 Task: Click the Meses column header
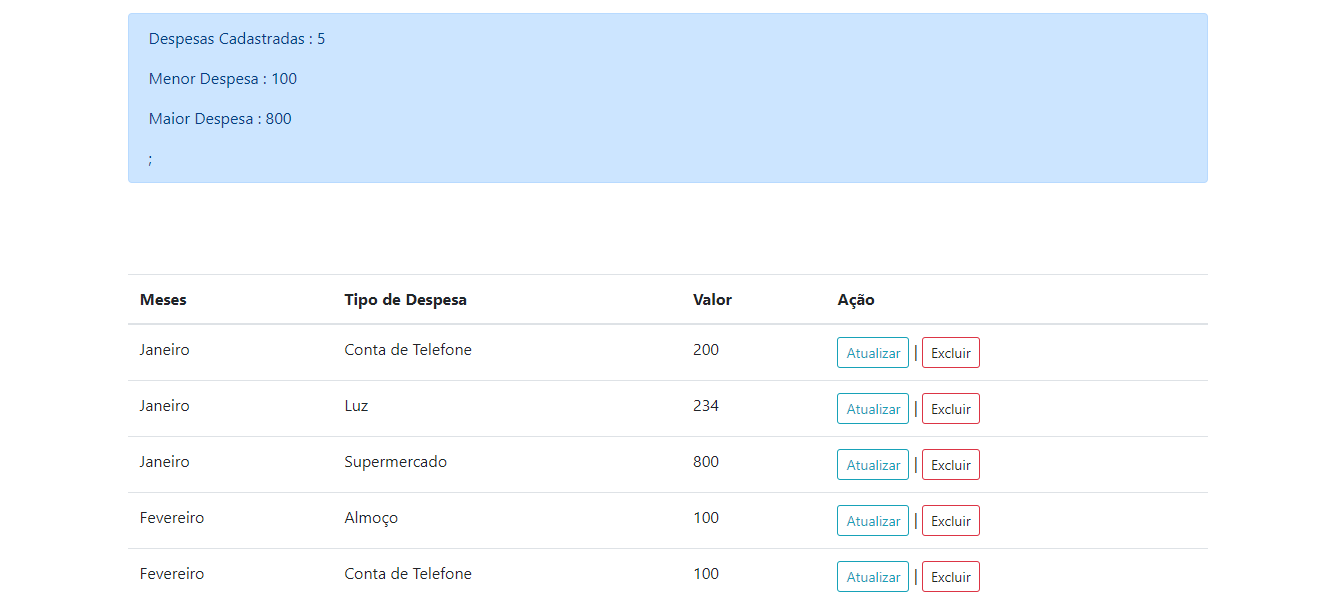162,299
